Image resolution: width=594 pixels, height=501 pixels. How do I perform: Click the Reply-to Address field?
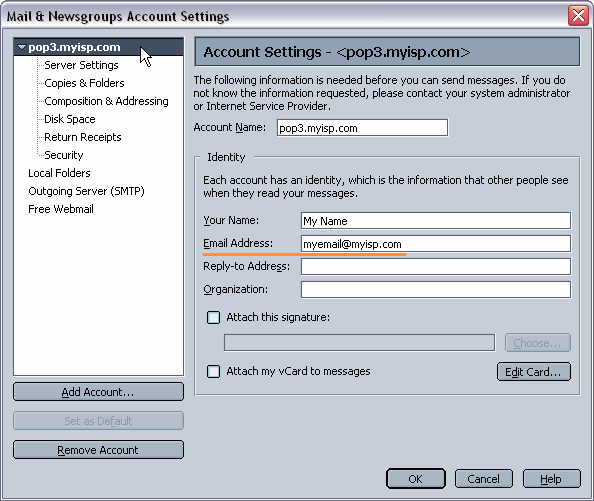[436, 267]
